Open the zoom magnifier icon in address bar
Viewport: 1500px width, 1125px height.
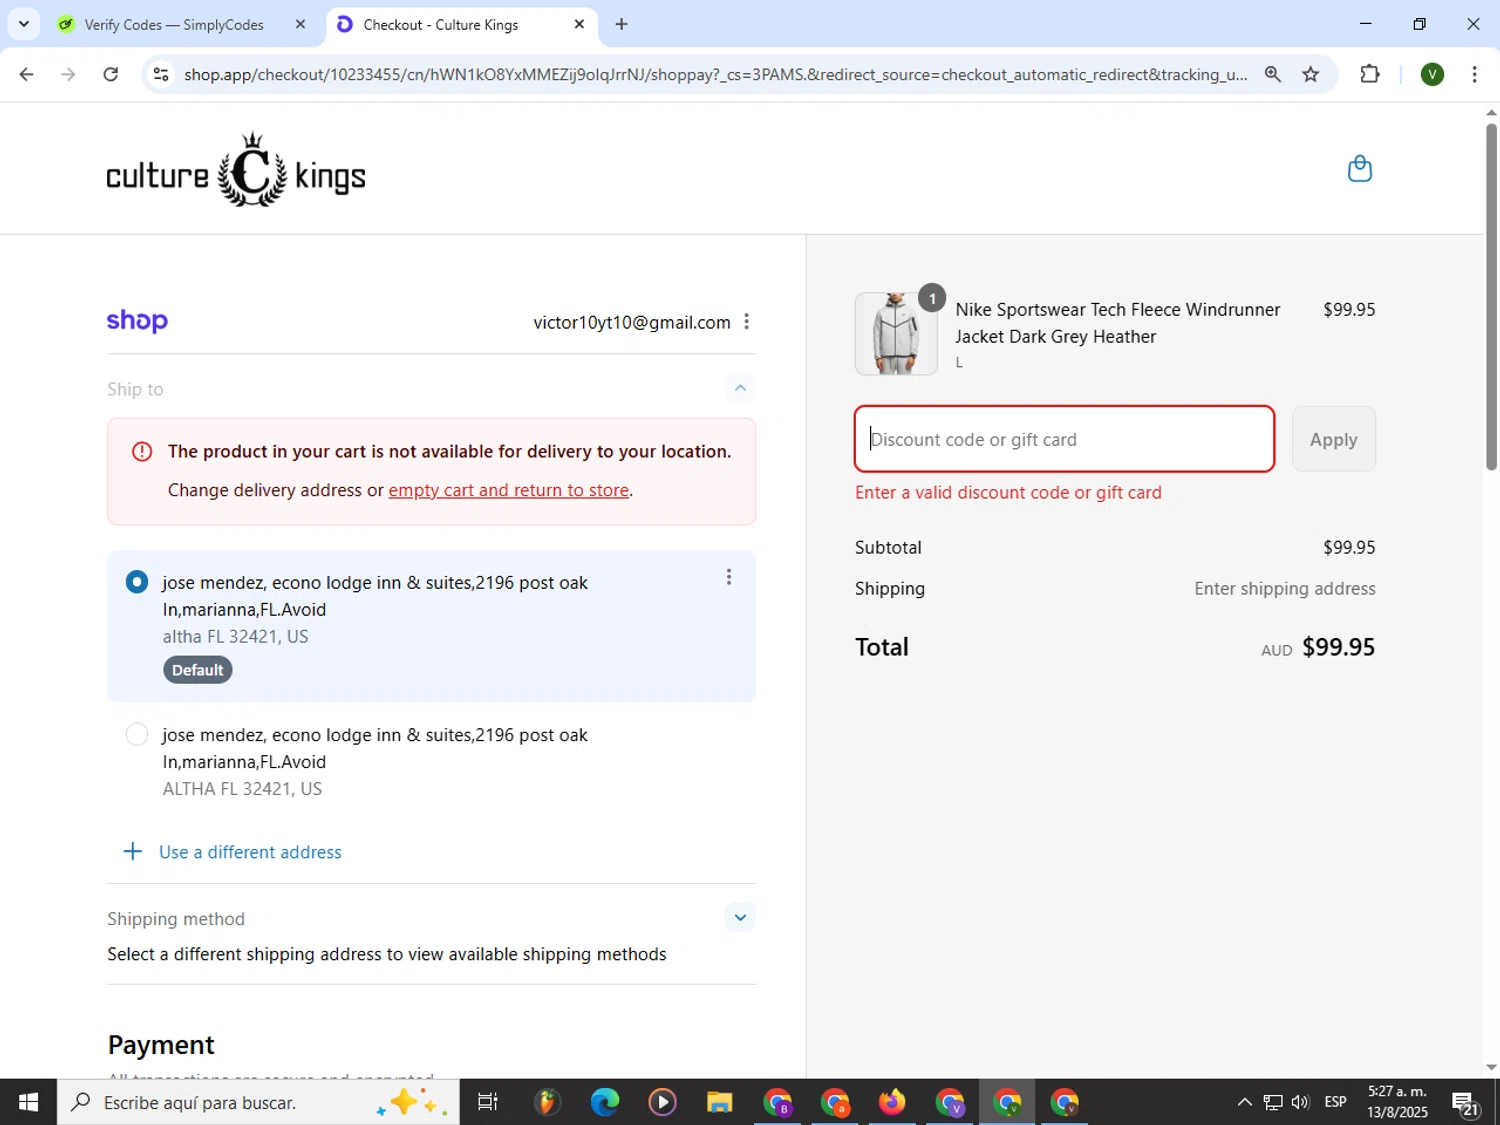(1272, 74)
